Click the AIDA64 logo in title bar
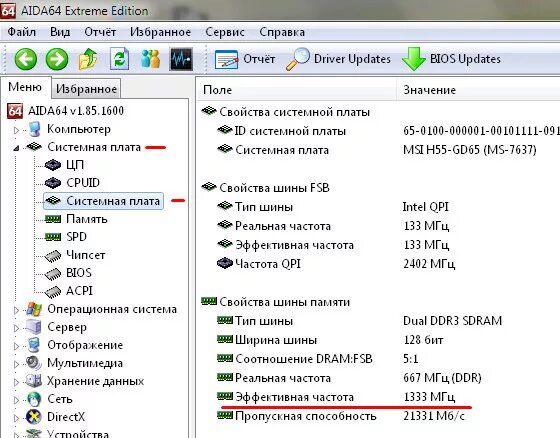This screenshot has height=438, width=560. (x=8, y=10)
